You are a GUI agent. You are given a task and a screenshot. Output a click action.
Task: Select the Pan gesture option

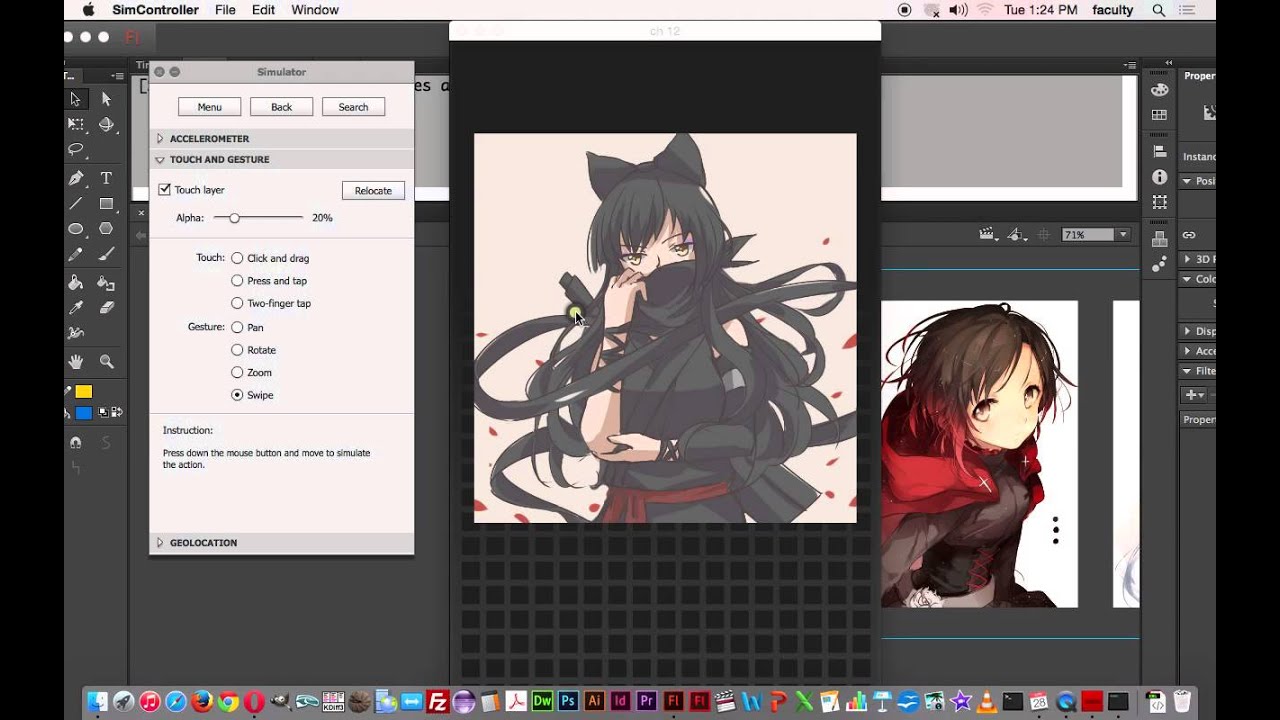coord(237,327)
